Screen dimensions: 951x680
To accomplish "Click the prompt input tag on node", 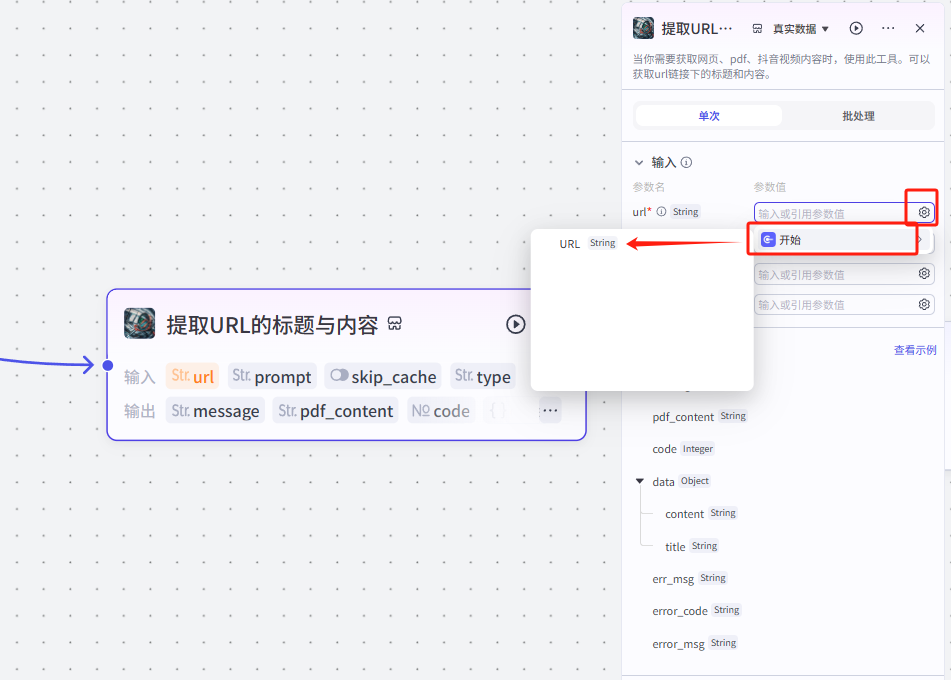I will pyautogui.click(x=272, y=377).
